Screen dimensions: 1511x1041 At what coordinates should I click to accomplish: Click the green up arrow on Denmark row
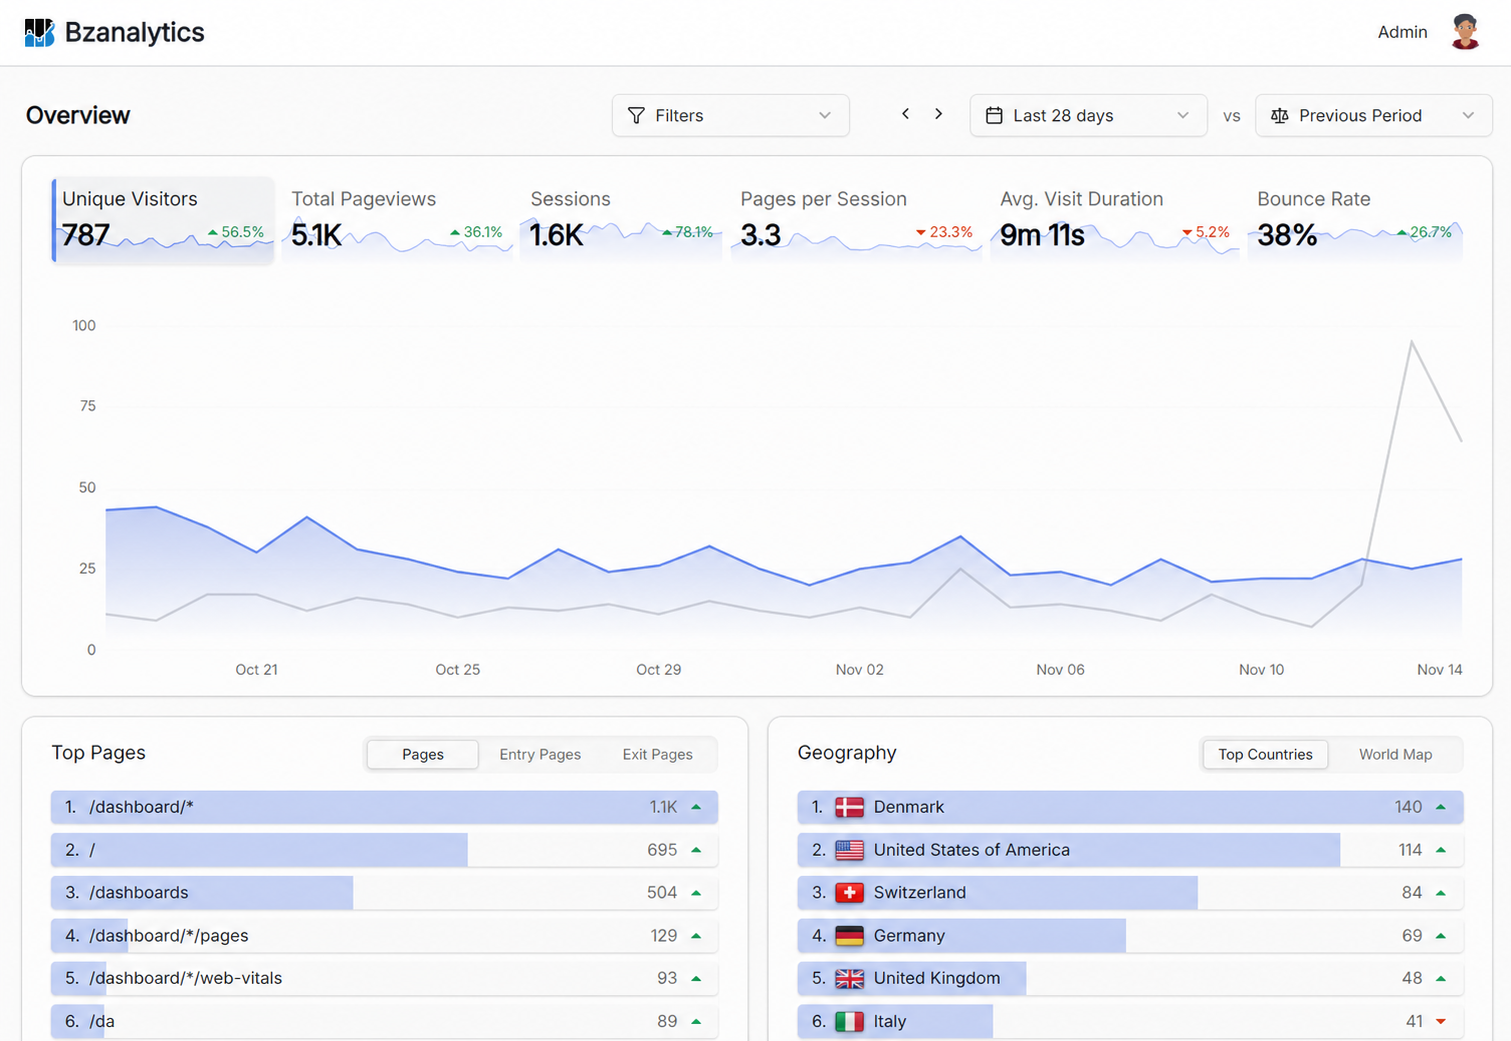1441,807
